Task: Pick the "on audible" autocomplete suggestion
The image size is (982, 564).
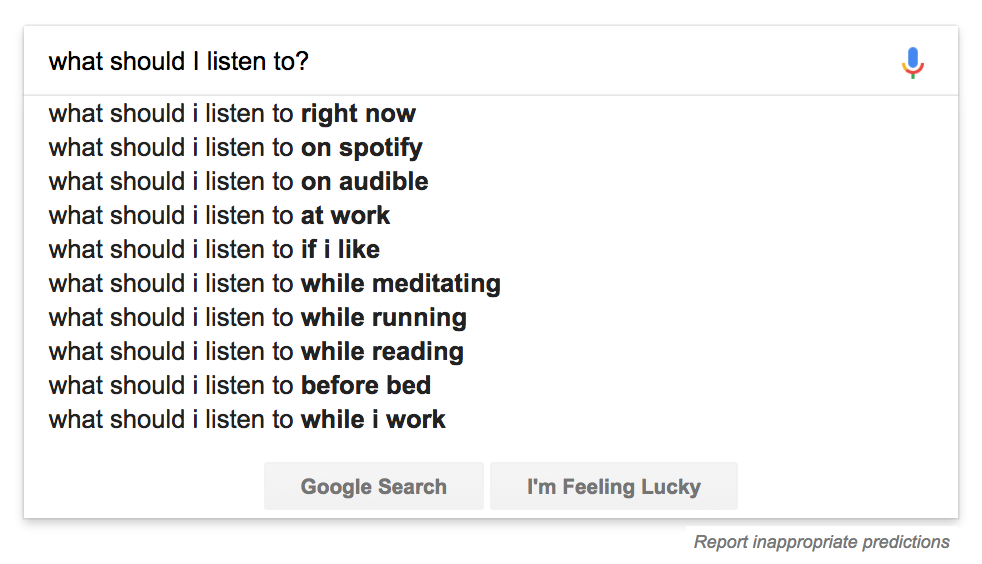Action: point(238,182)
